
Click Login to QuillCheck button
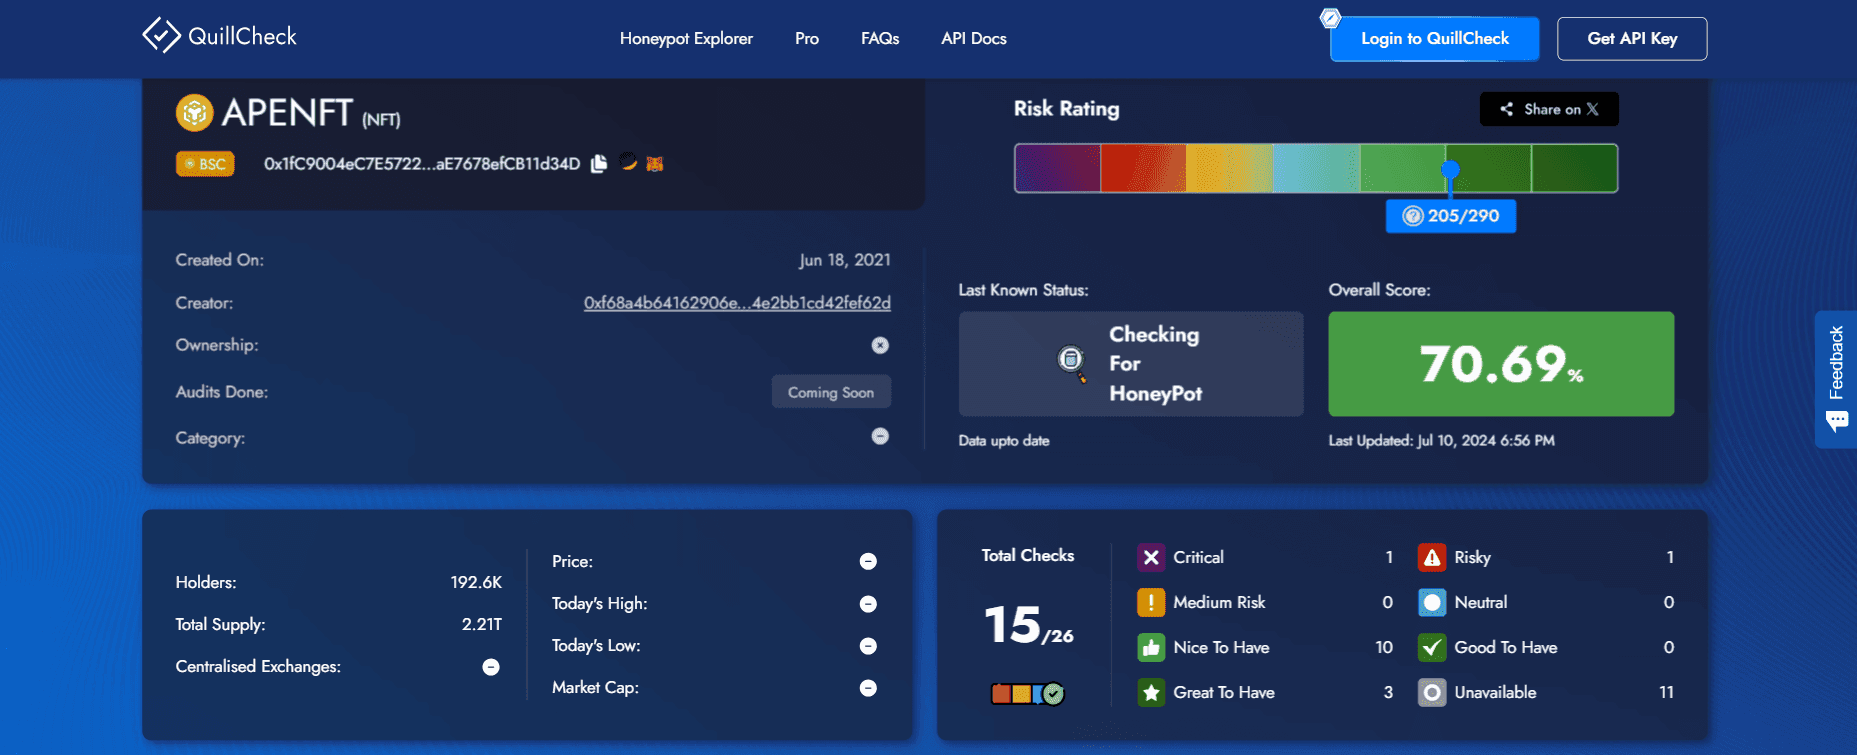[1435, 39]
